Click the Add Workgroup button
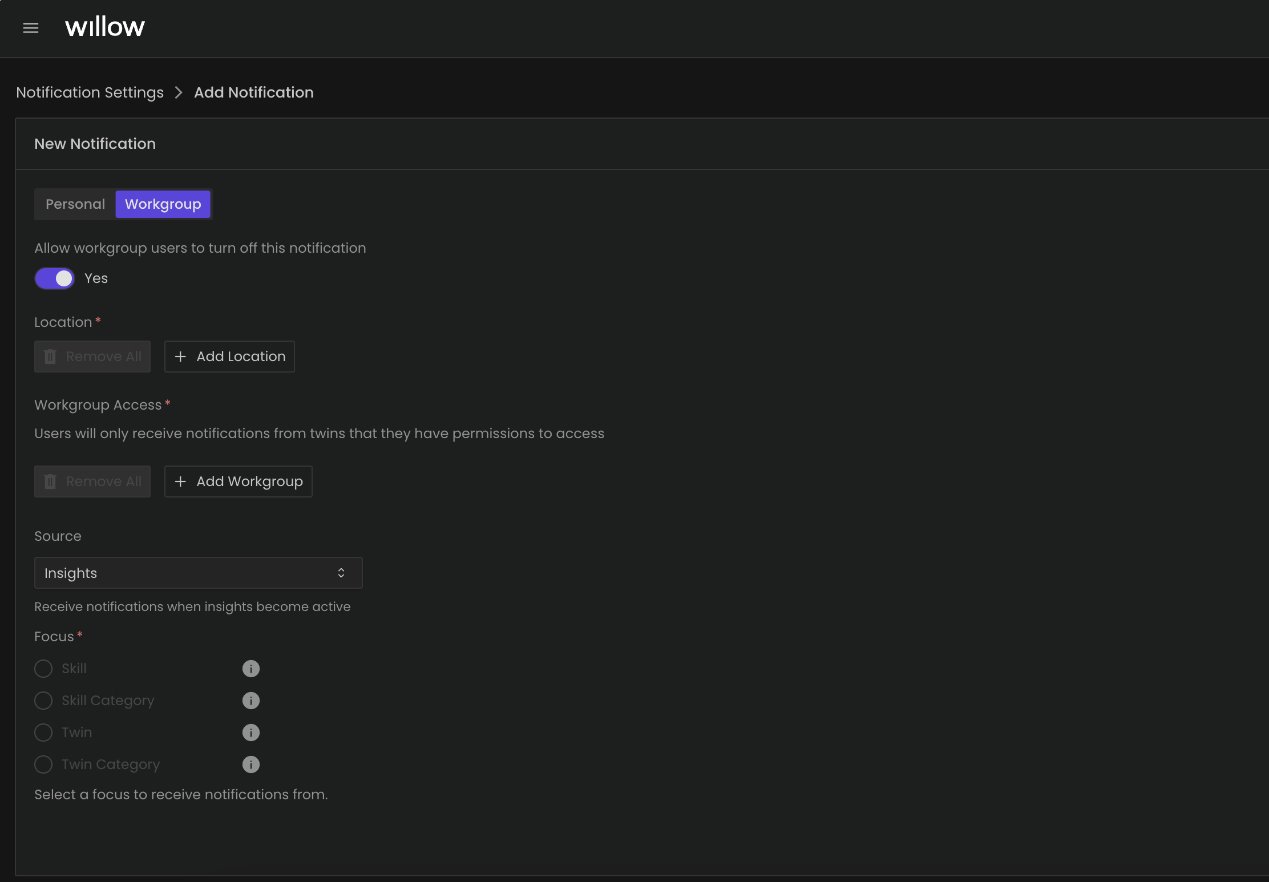This screenshot has height=882, width=1269. 238,481
